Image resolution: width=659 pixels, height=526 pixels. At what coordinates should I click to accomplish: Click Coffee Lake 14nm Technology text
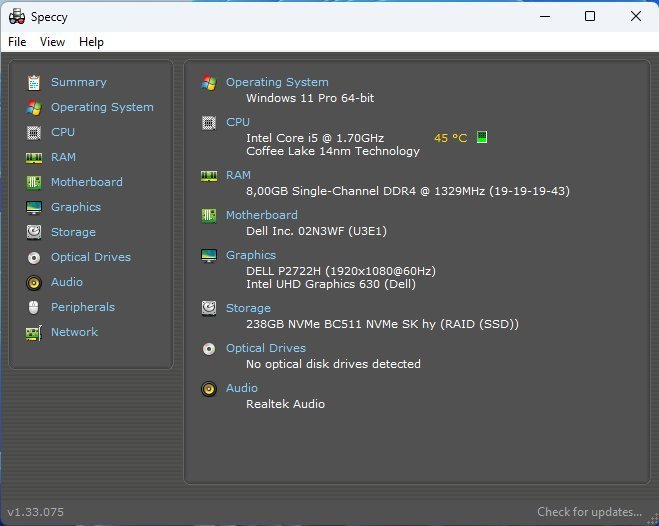point(332,151)
